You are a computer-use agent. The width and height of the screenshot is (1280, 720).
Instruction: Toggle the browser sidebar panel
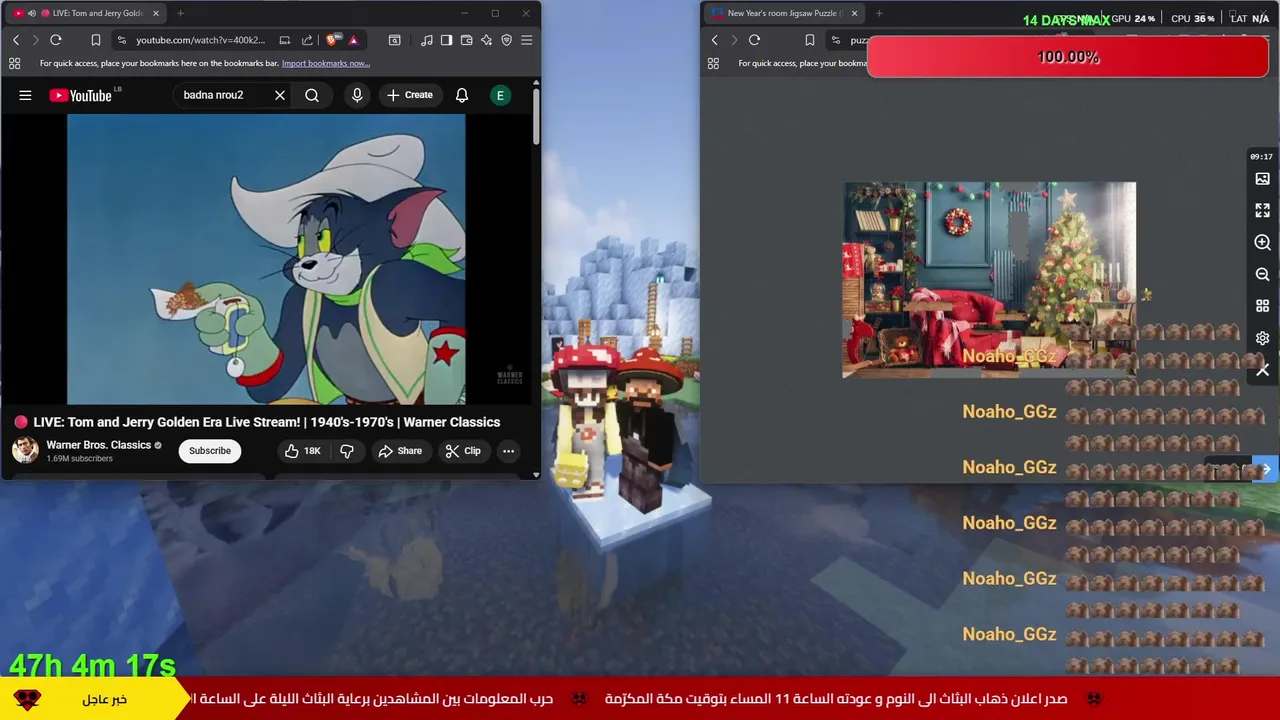[x=446, y=40]
